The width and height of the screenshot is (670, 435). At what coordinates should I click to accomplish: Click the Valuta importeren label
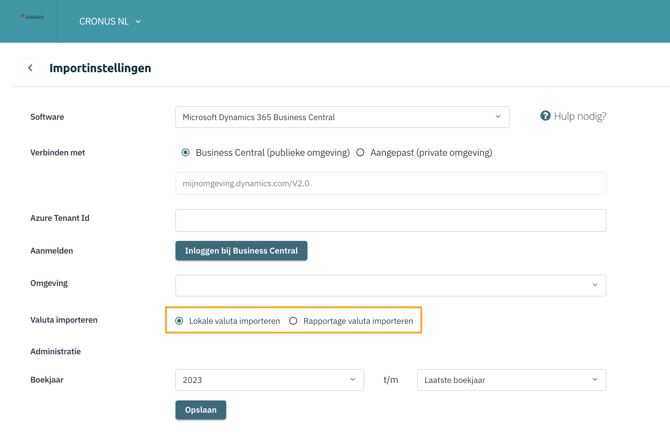point(64,320)
